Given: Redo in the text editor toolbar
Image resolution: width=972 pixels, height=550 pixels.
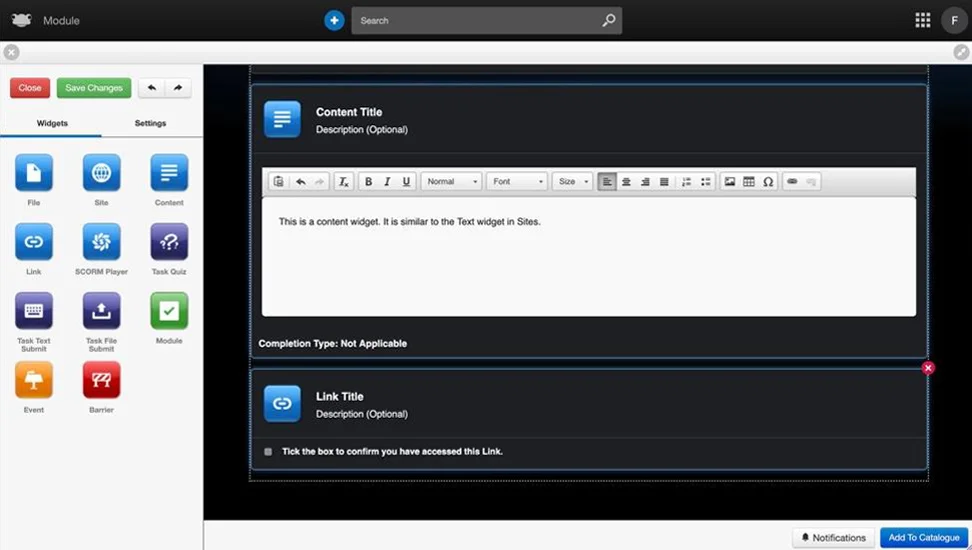Looking at the screenshot, I should click(x=319, y=182).
